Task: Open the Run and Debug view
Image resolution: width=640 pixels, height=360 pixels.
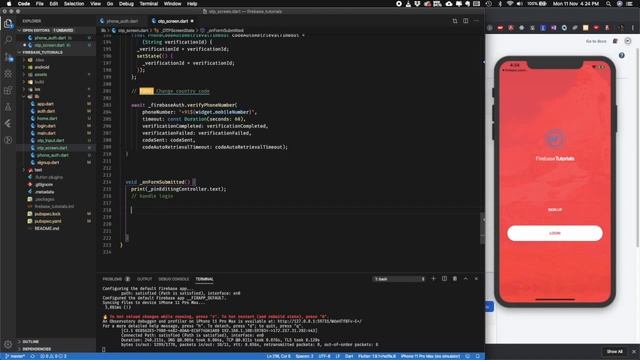Action: point(8,74)
